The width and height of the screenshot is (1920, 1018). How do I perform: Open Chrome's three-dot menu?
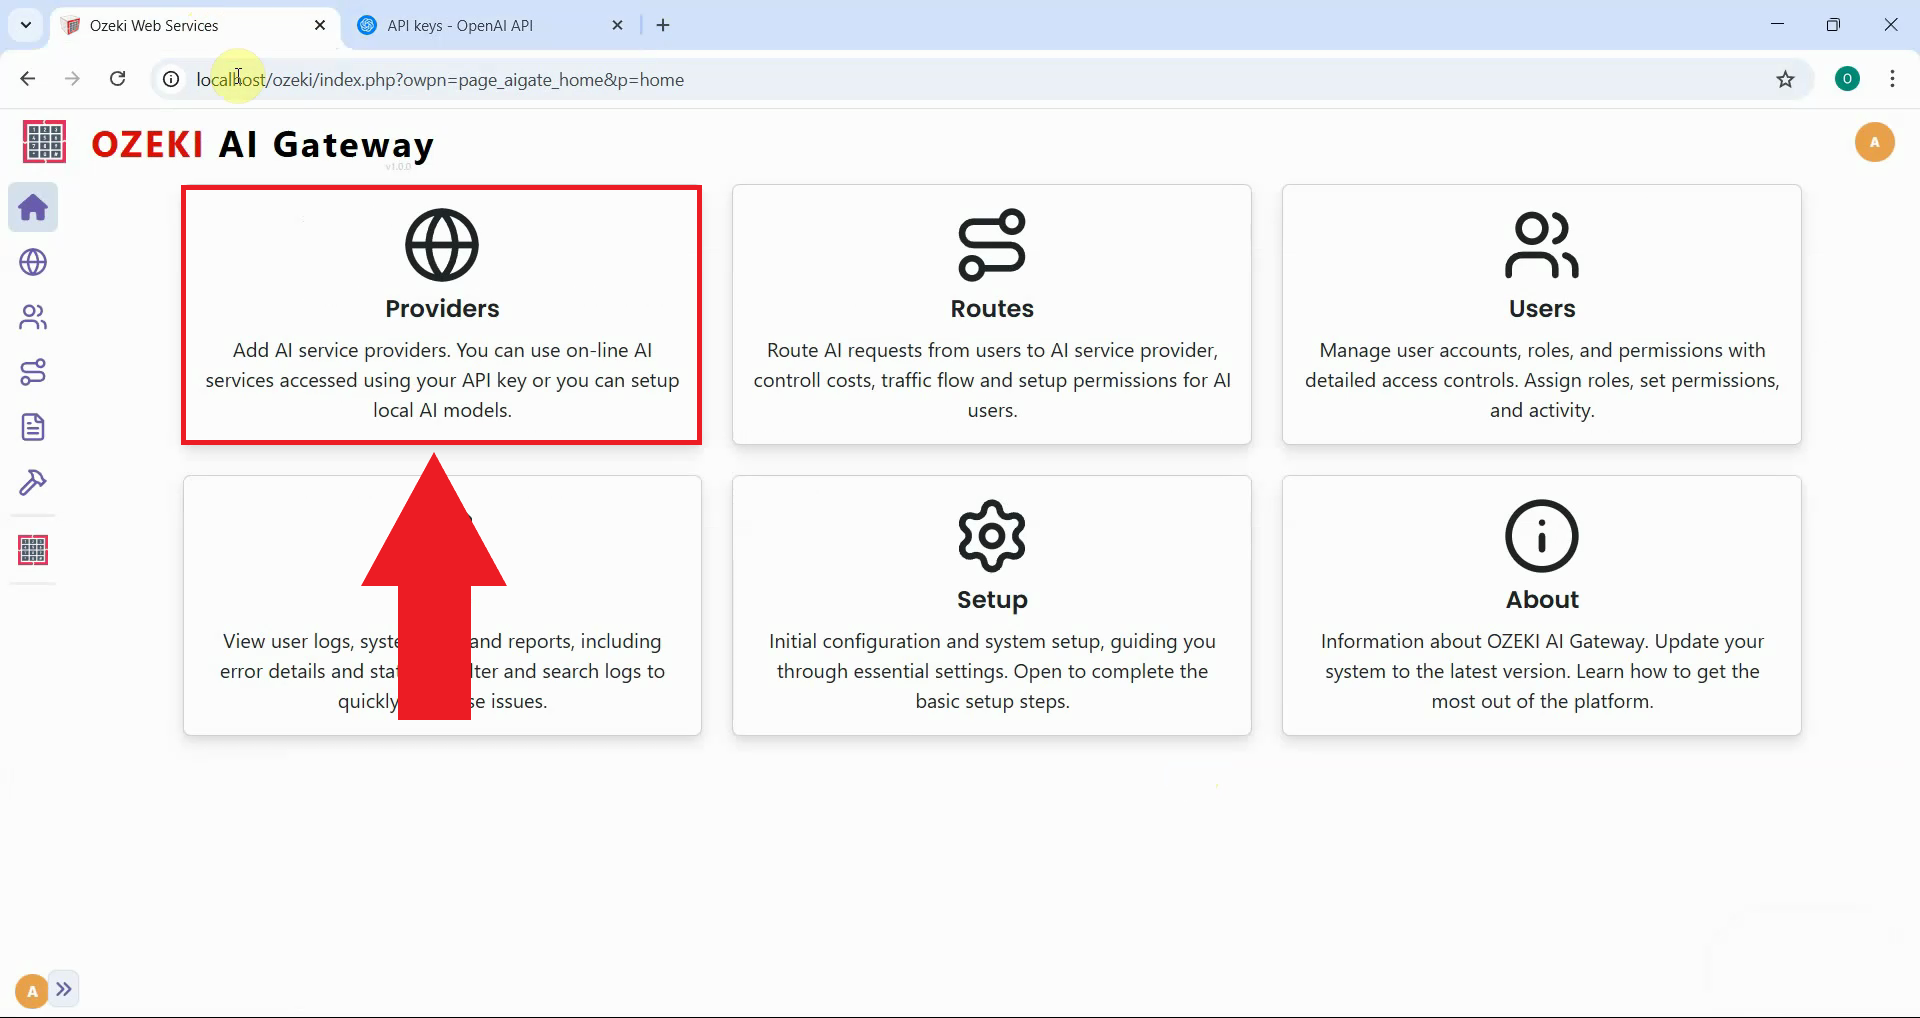pos(1892,78)
